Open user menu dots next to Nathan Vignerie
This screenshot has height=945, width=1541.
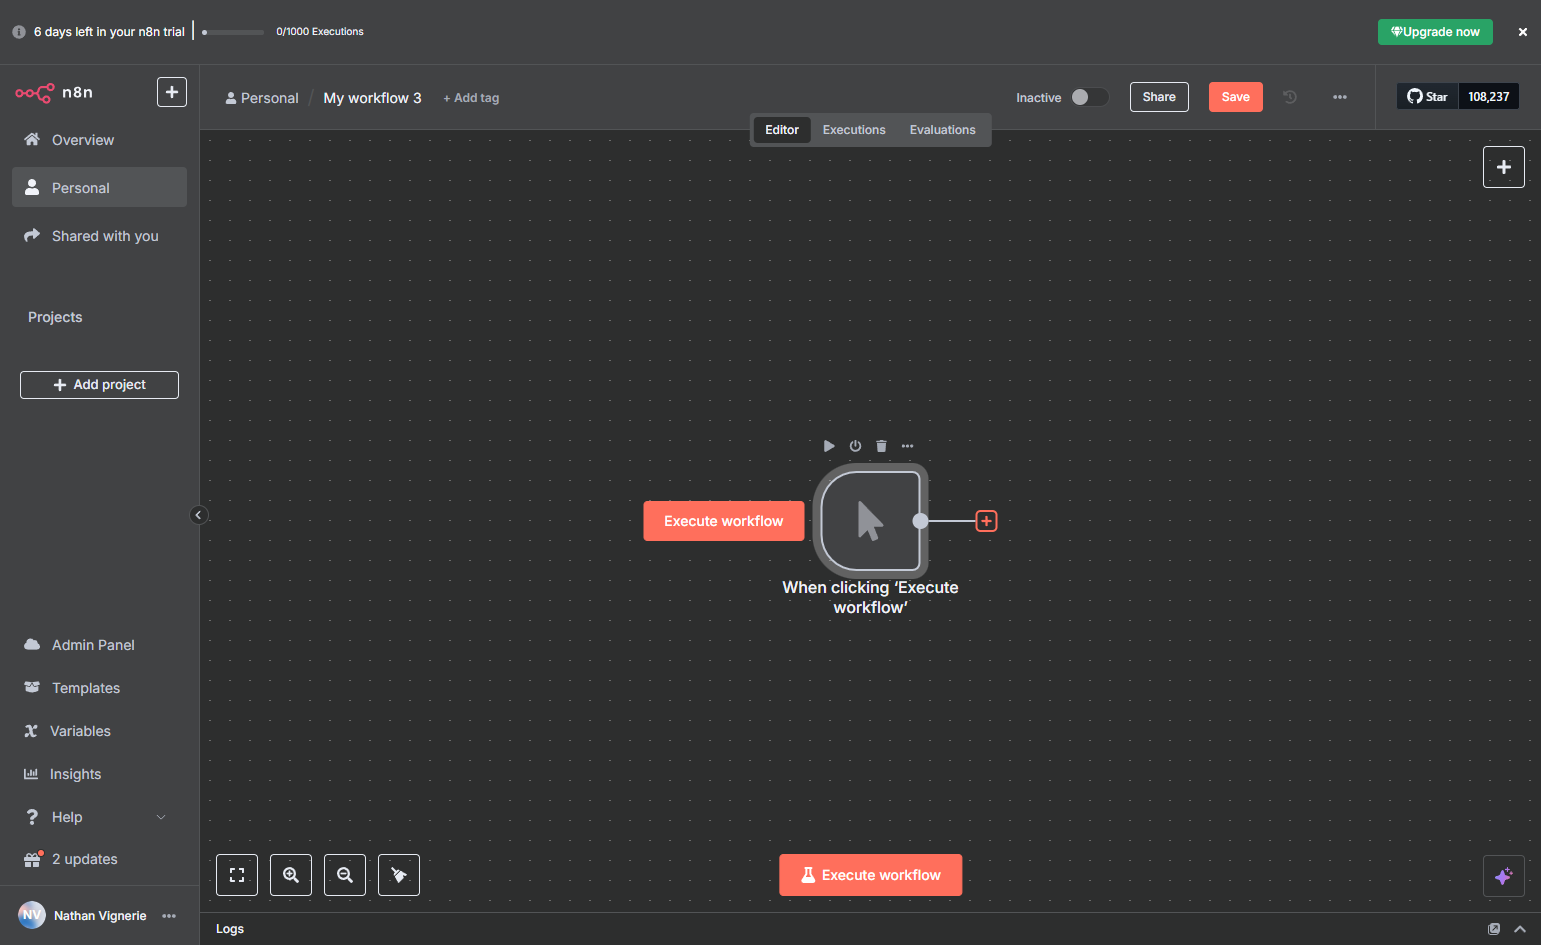(x=169, y=916)
